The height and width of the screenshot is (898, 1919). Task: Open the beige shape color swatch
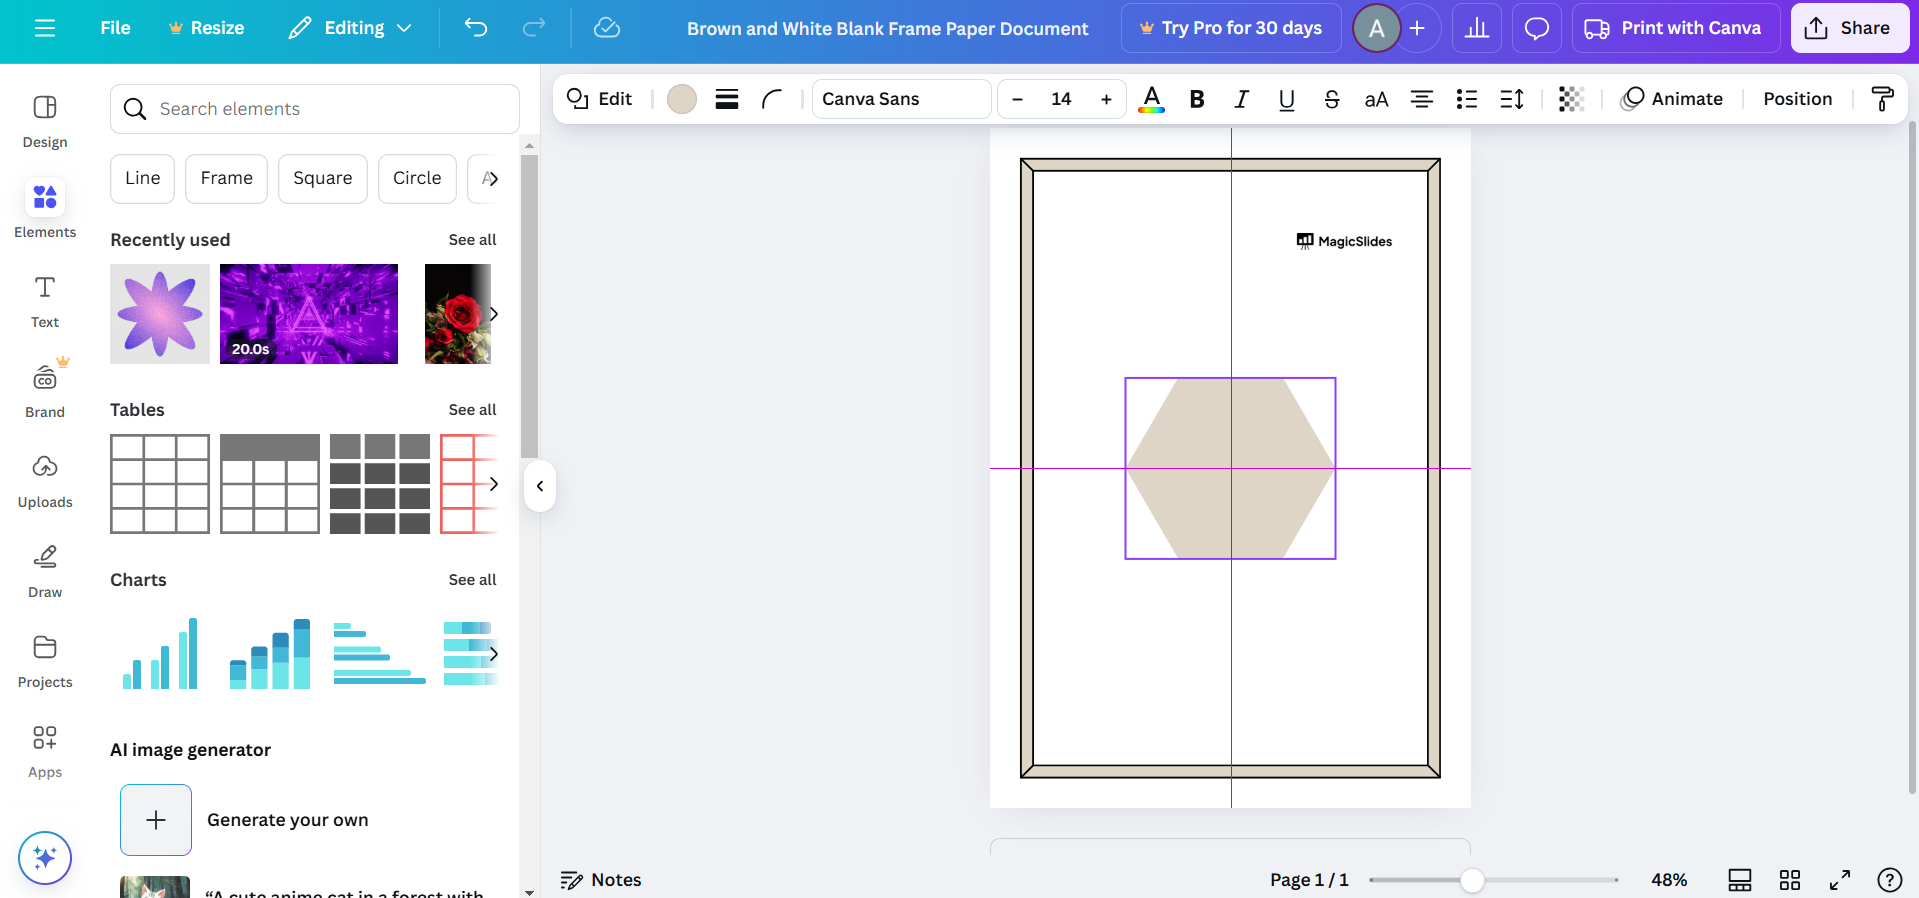click(x=682, y=99)
